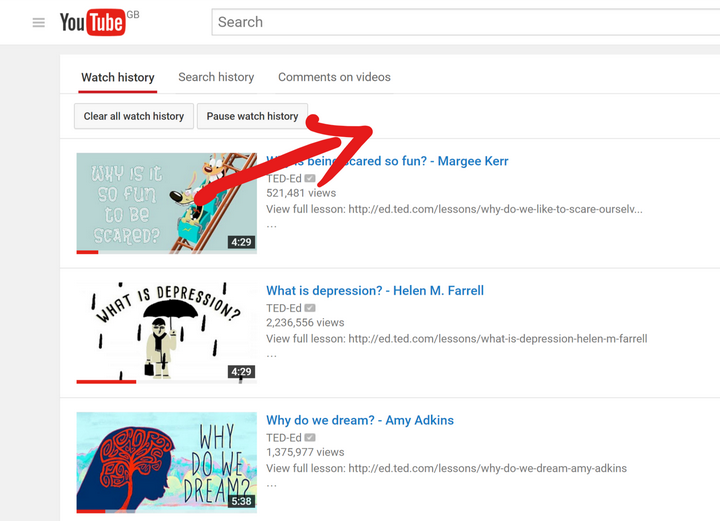Viewport: 720px width, 521px height.
Task: Click verified badge beside TED-Ed on depression video
Action: [310, 308]
